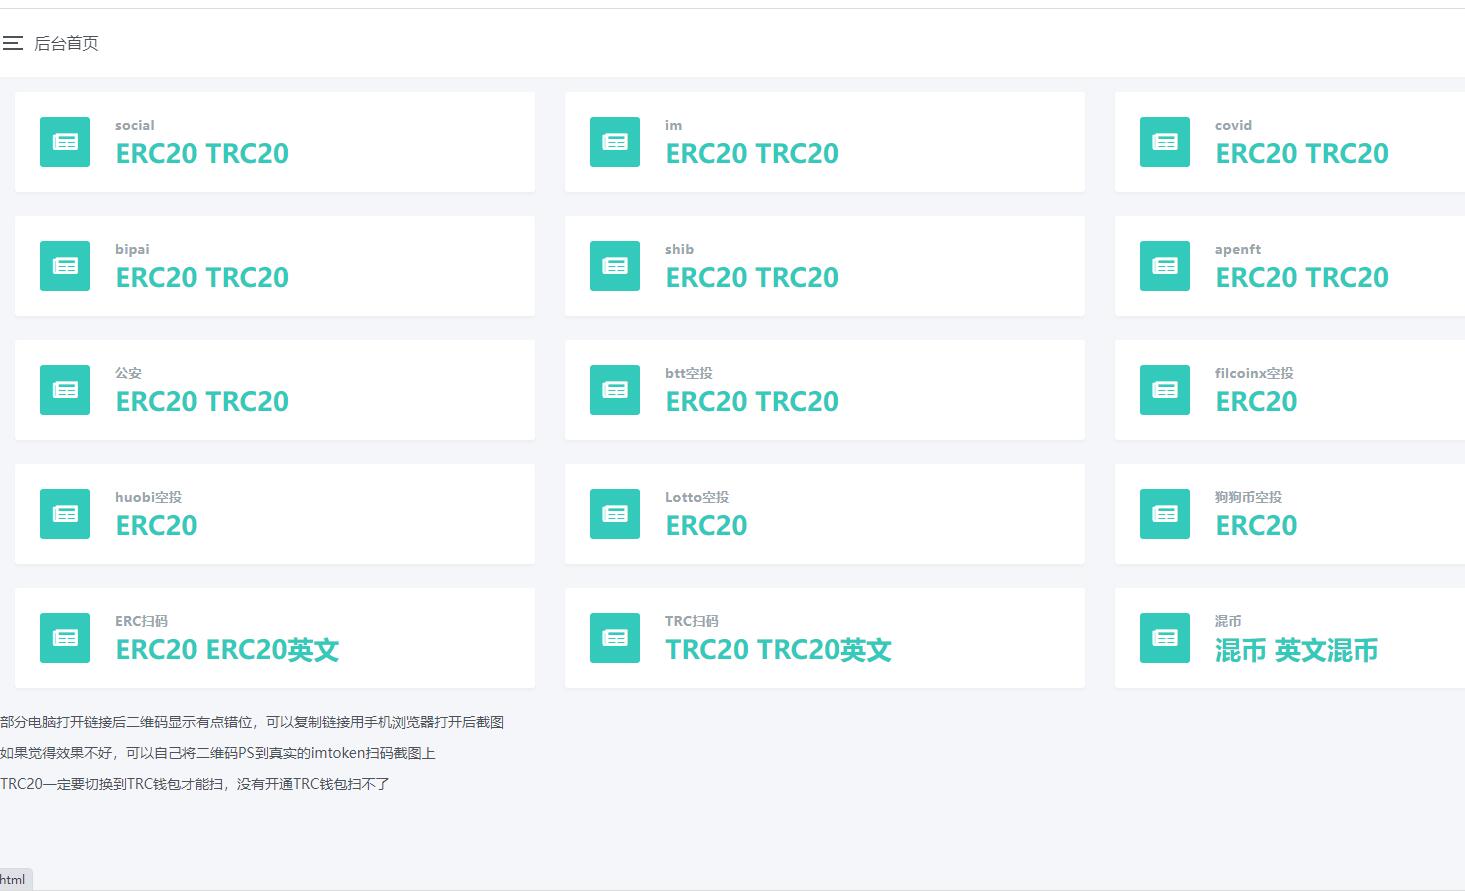Image resolution: width=1465 pixels, height=891 pixels.
Task: Click the 公安 card icon
Action: tap(65, 390)
